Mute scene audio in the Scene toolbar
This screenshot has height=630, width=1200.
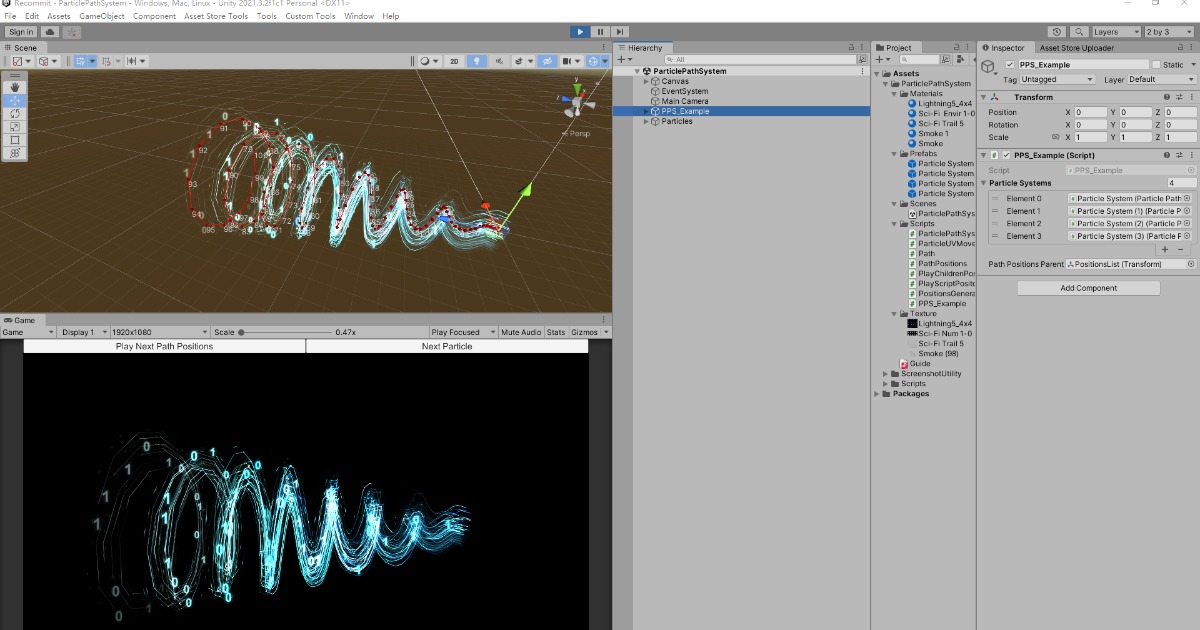(x=500, y=62)
